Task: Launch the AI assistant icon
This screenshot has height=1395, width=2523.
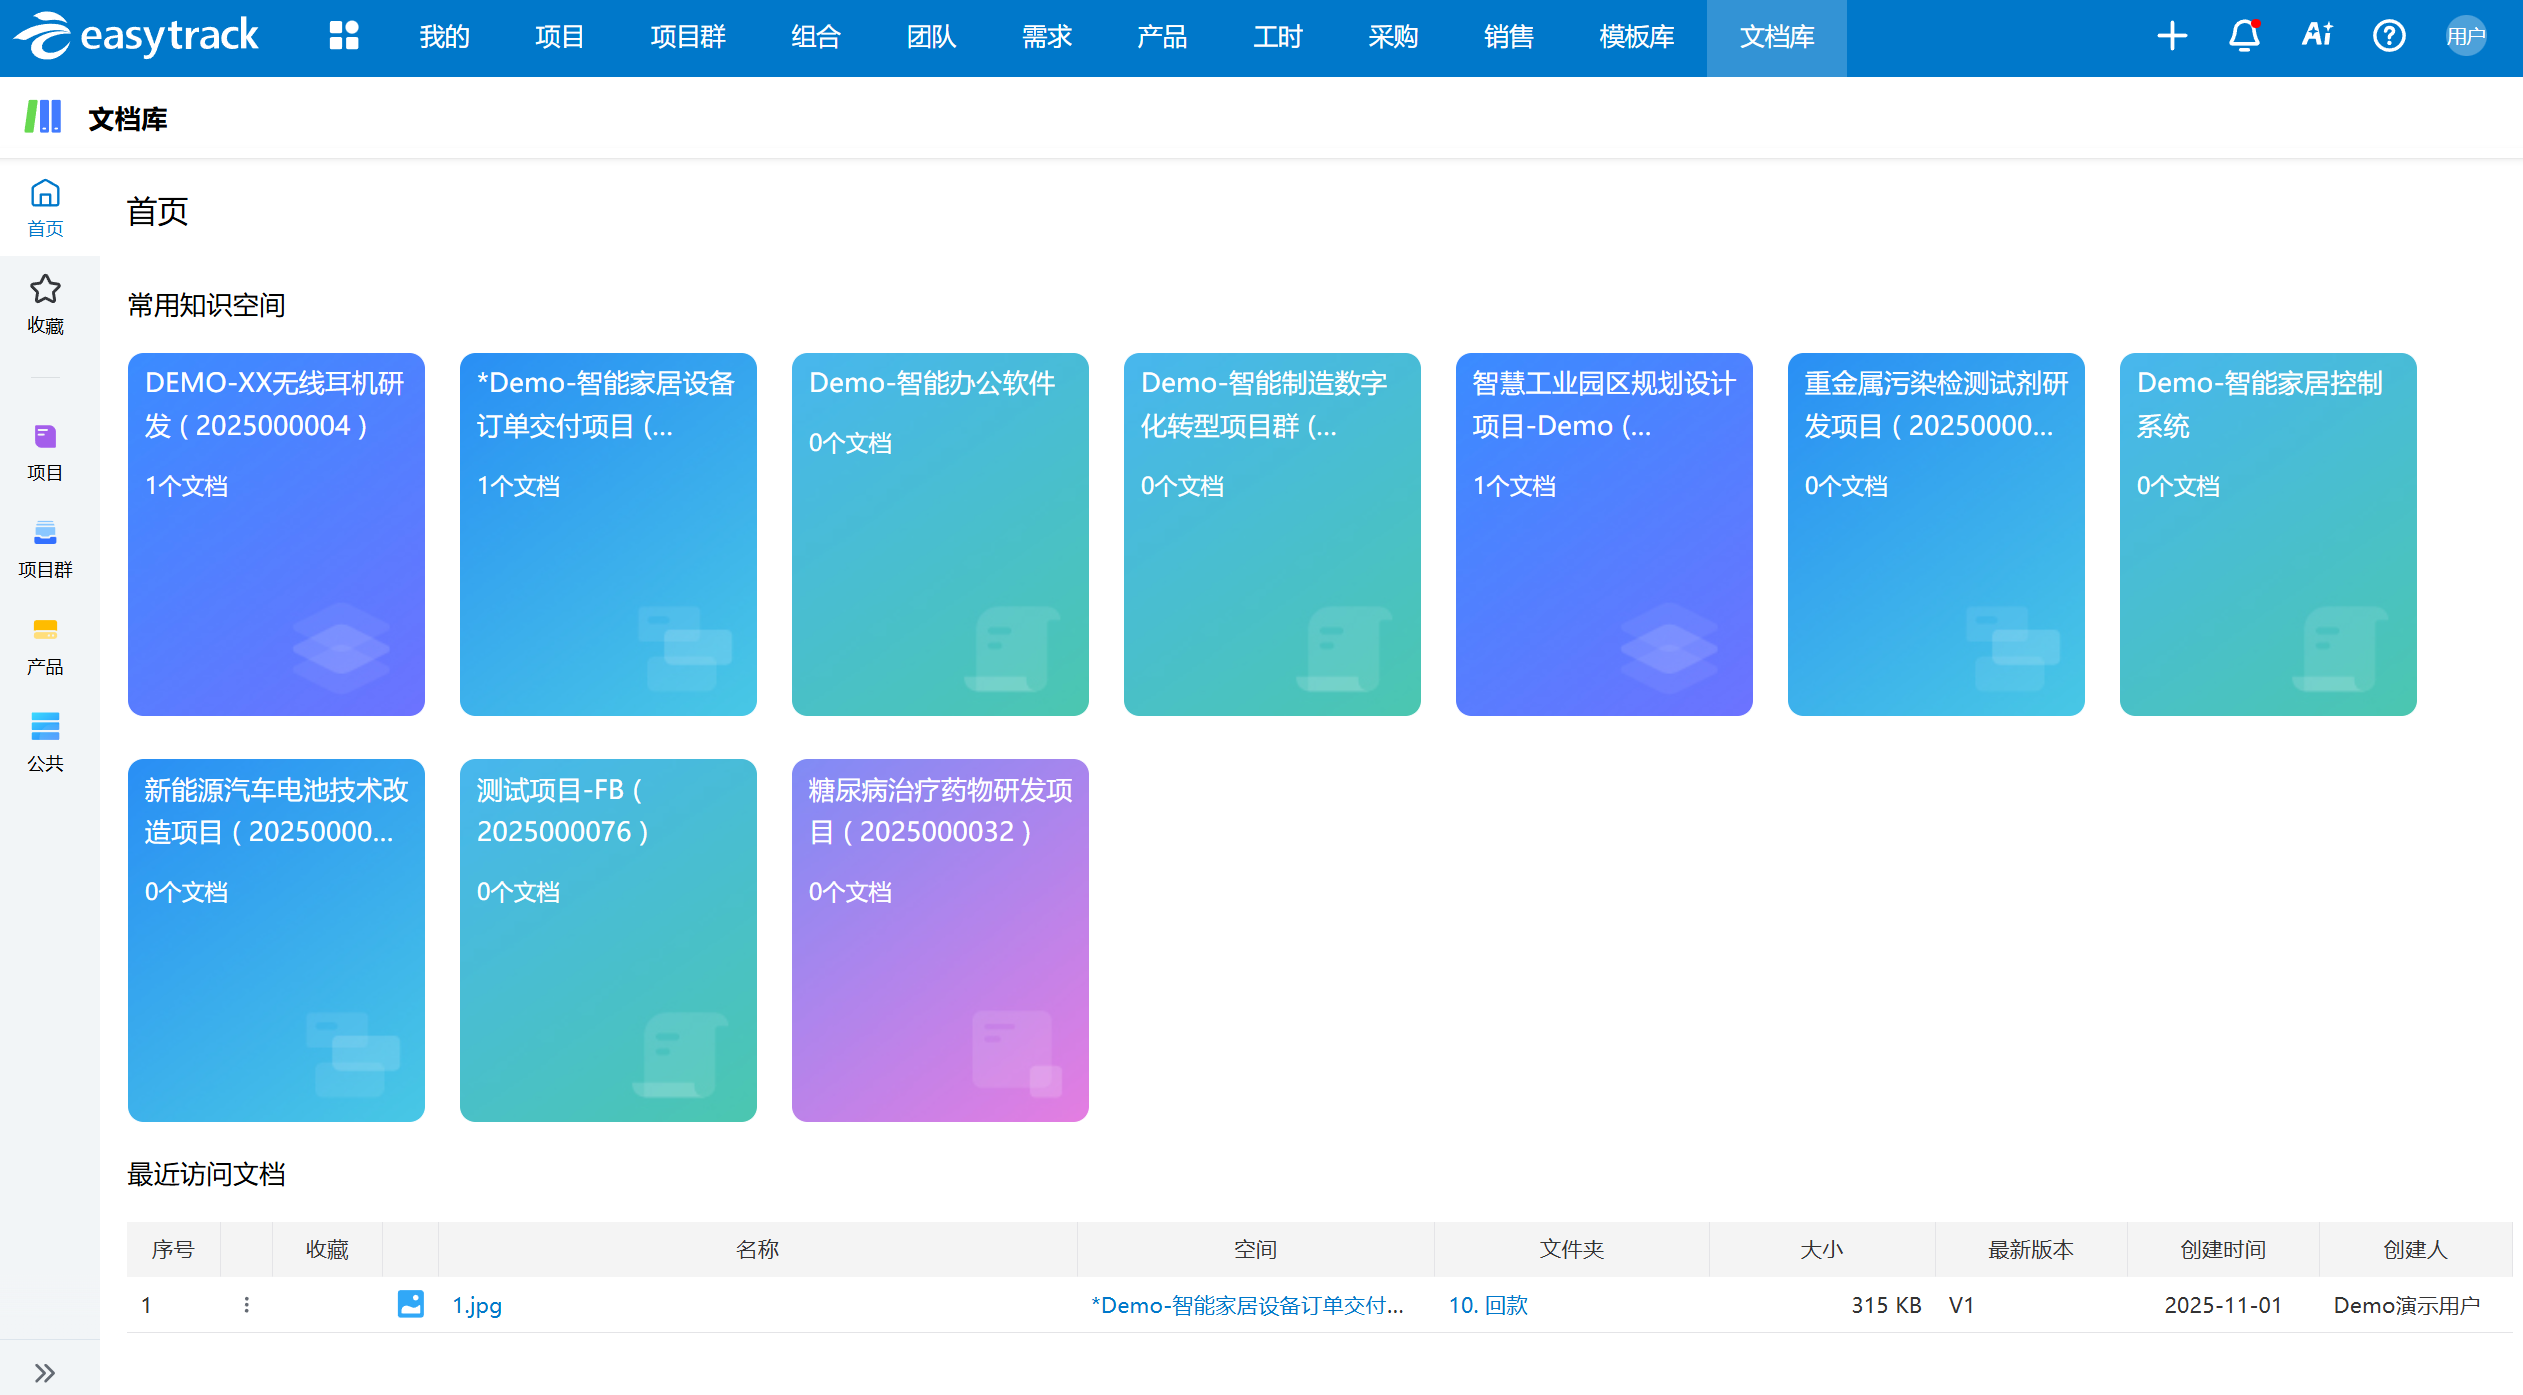Action: click(x=2316, y=36)
